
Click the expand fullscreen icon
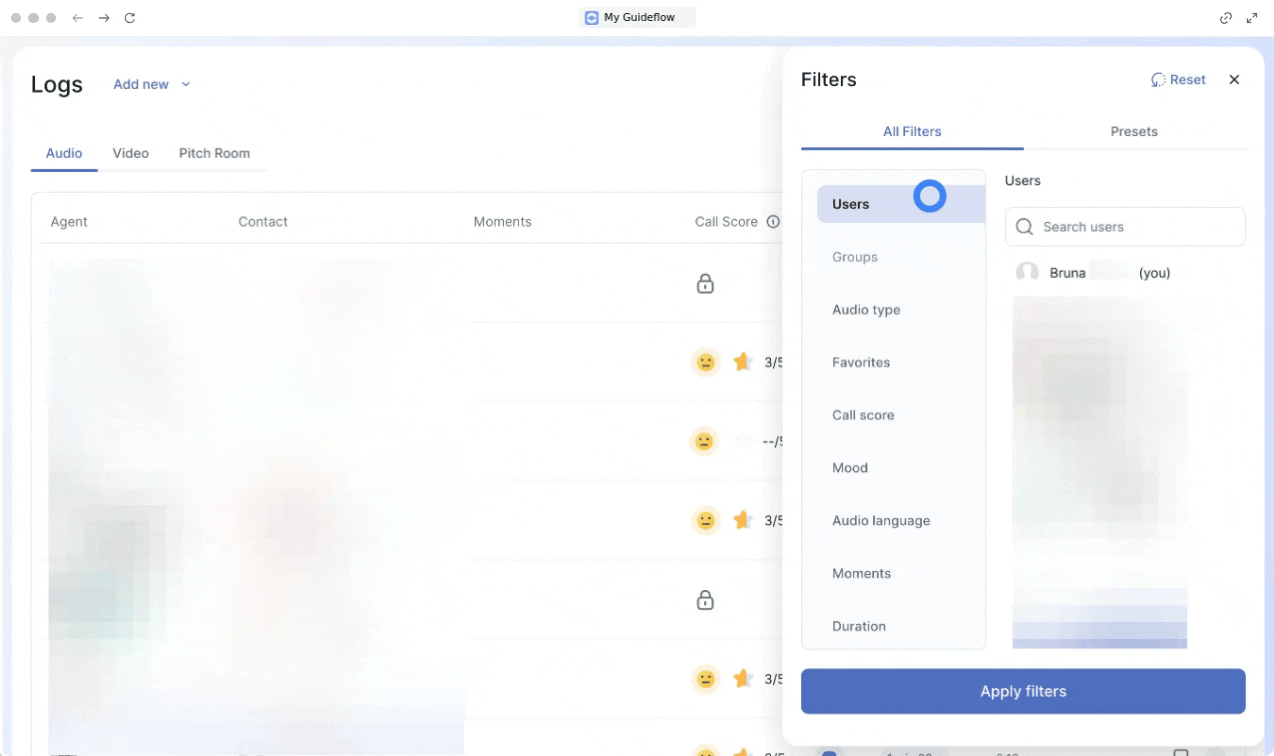1252,18
